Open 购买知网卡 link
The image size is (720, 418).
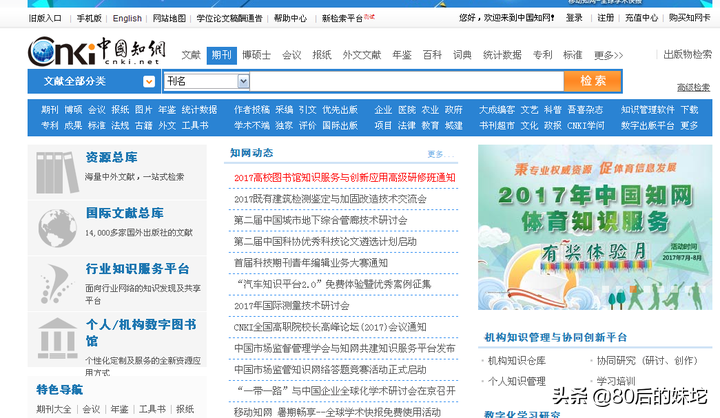point(690,18)
